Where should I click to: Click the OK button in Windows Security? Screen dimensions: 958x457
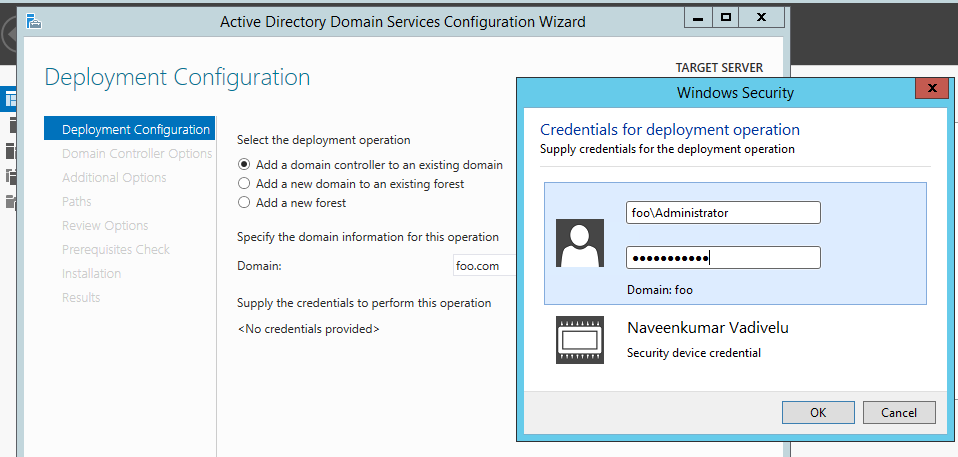[x=818, y=412]
